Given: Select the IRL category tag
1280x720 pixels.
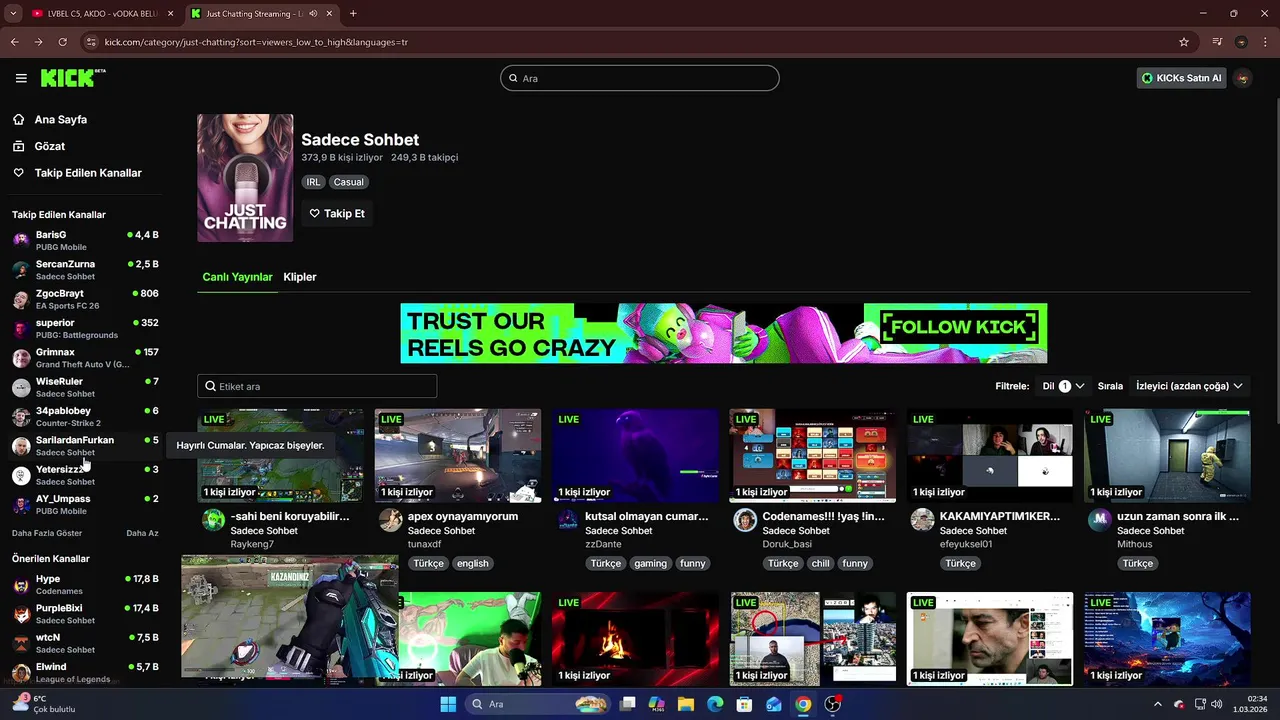Looking at the screenshot, I should (313, 182).
